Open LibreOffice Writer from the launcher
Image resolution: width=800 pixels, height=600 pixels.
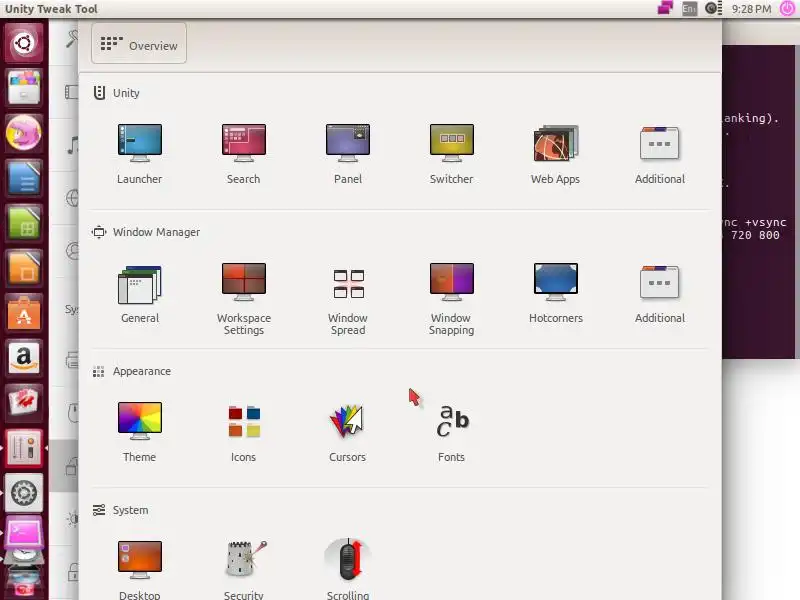tap(23, 178)
